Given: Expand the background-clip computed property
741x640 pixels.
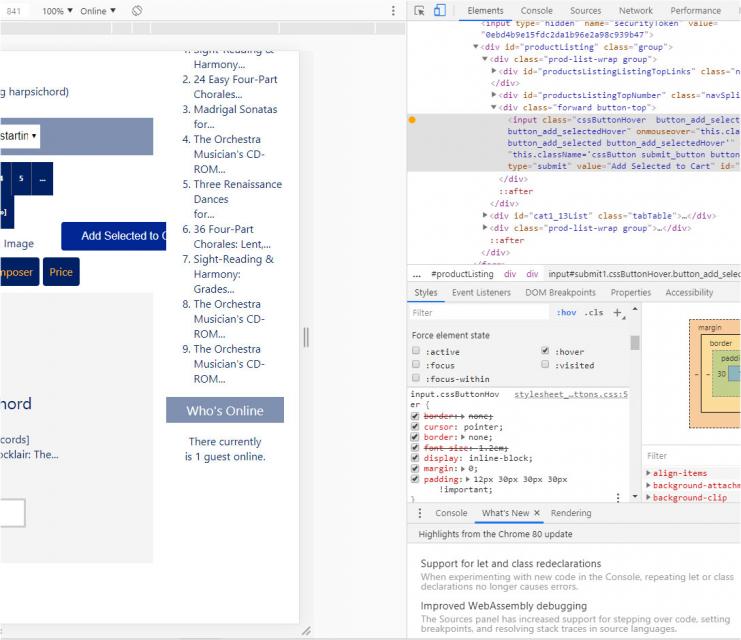Looking at the screenshot, I should [x=648, y=497].
